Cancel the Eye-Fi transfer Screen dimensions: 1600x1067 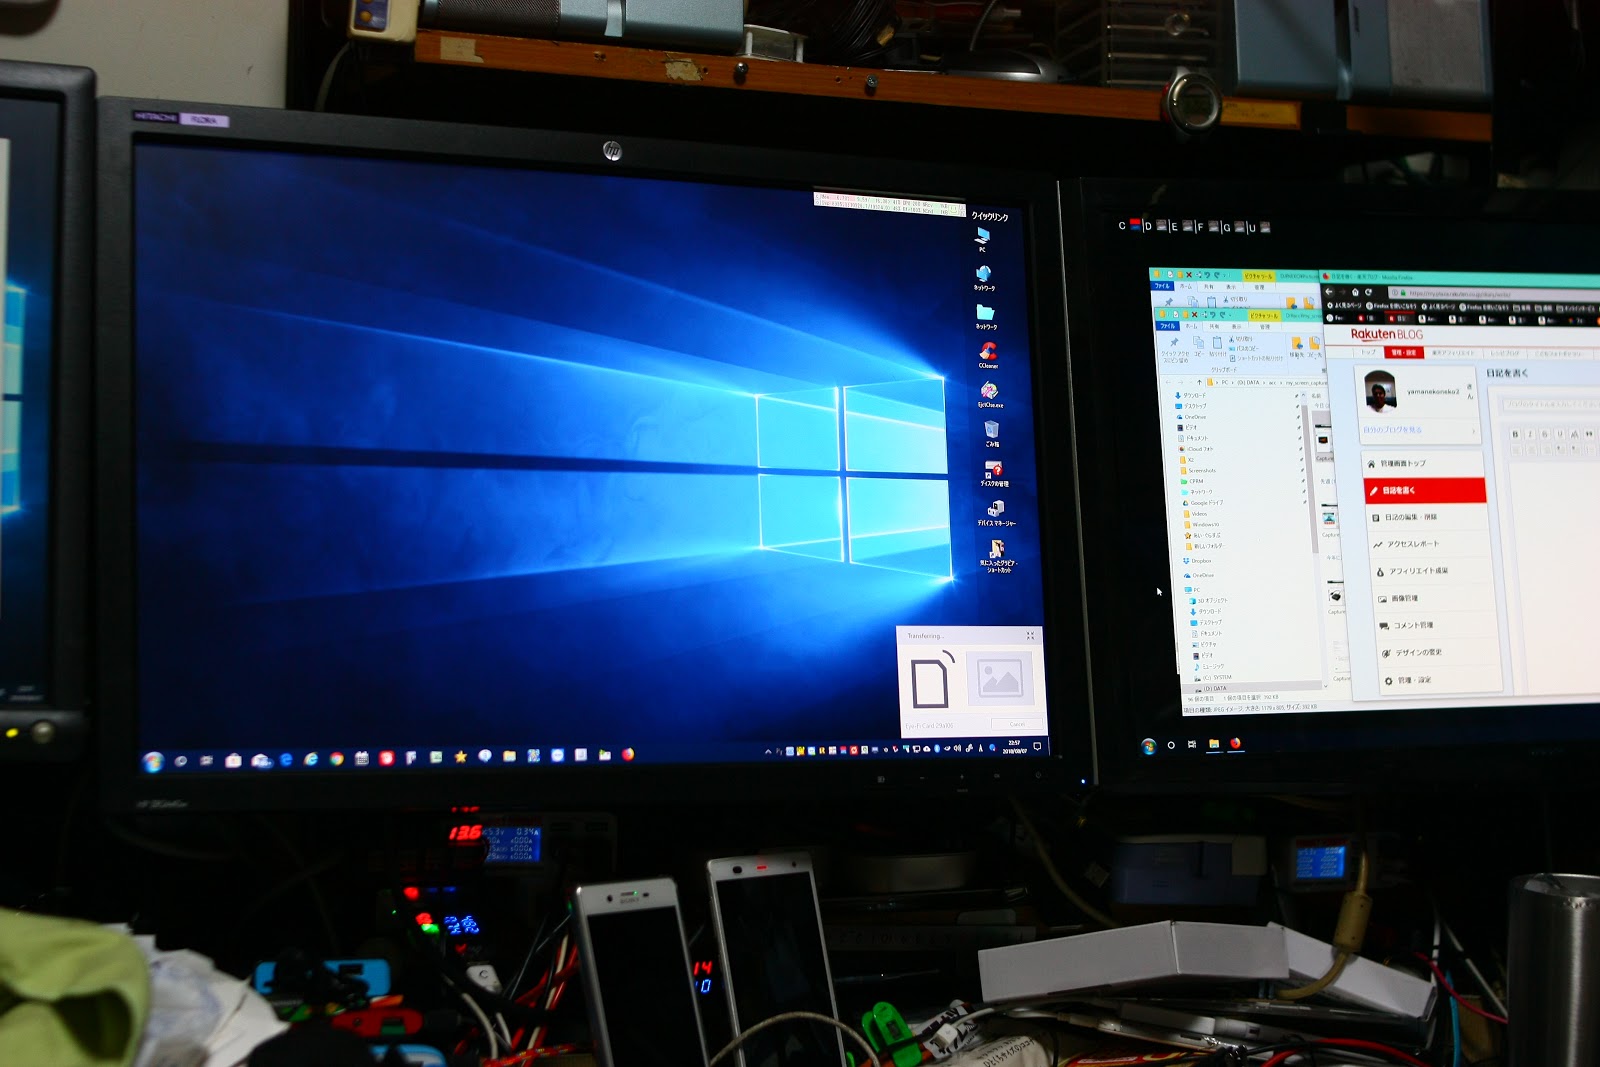pos(1016,724)
